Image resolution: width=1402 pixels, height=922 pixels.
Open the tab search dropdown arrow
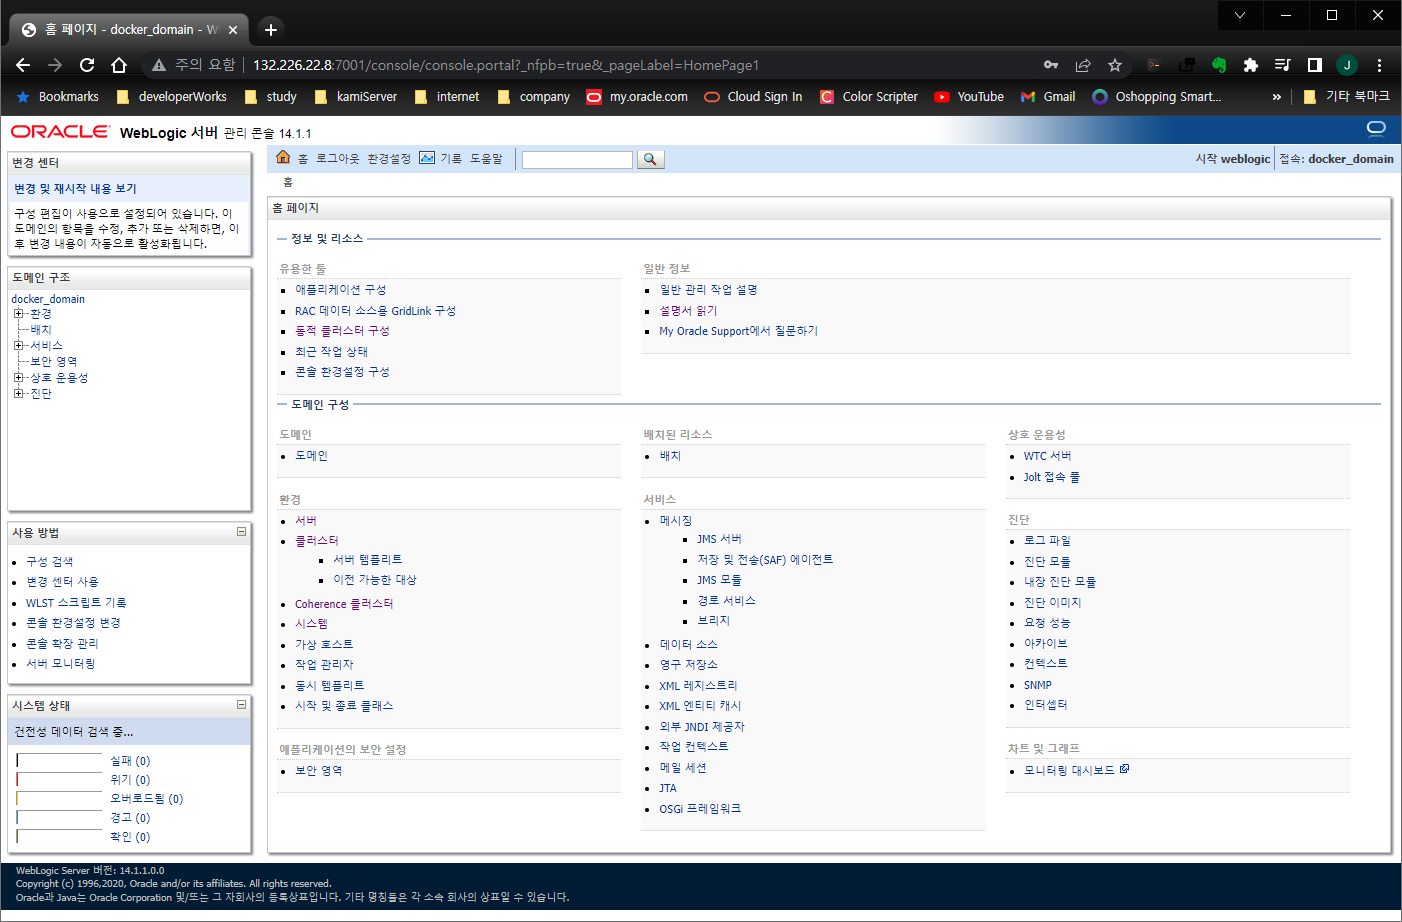(x=1240, y=15)
